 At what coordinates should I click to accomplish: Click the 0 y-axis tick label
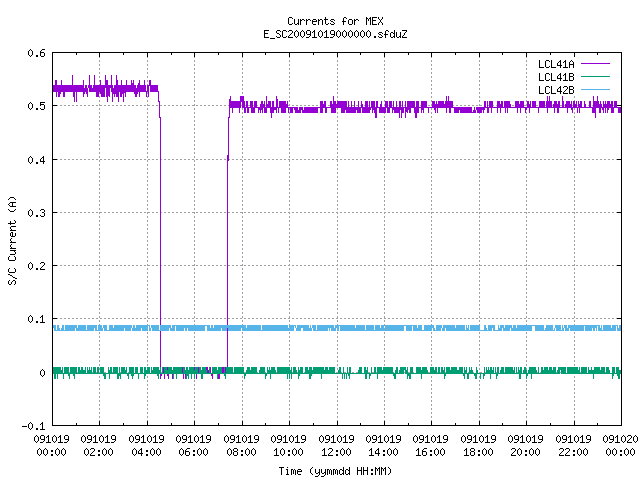pyautogui.click(x=42, y=373)
